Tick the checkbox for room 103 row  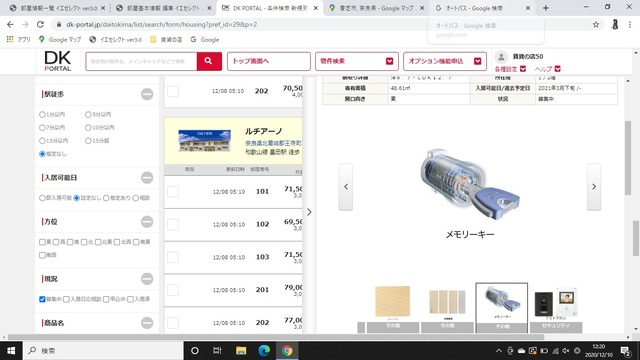click(173, 257)
